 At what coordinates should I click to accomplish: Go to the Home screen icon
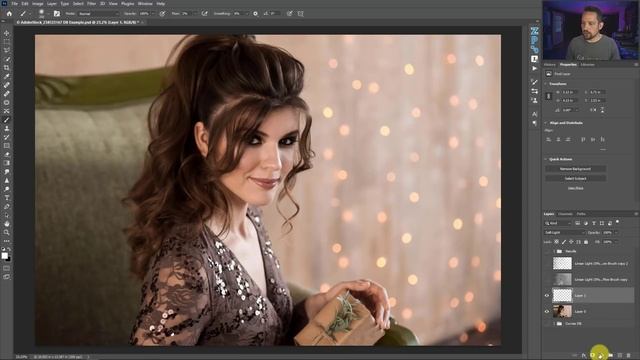pyautogui.click(x=9, y=13)
